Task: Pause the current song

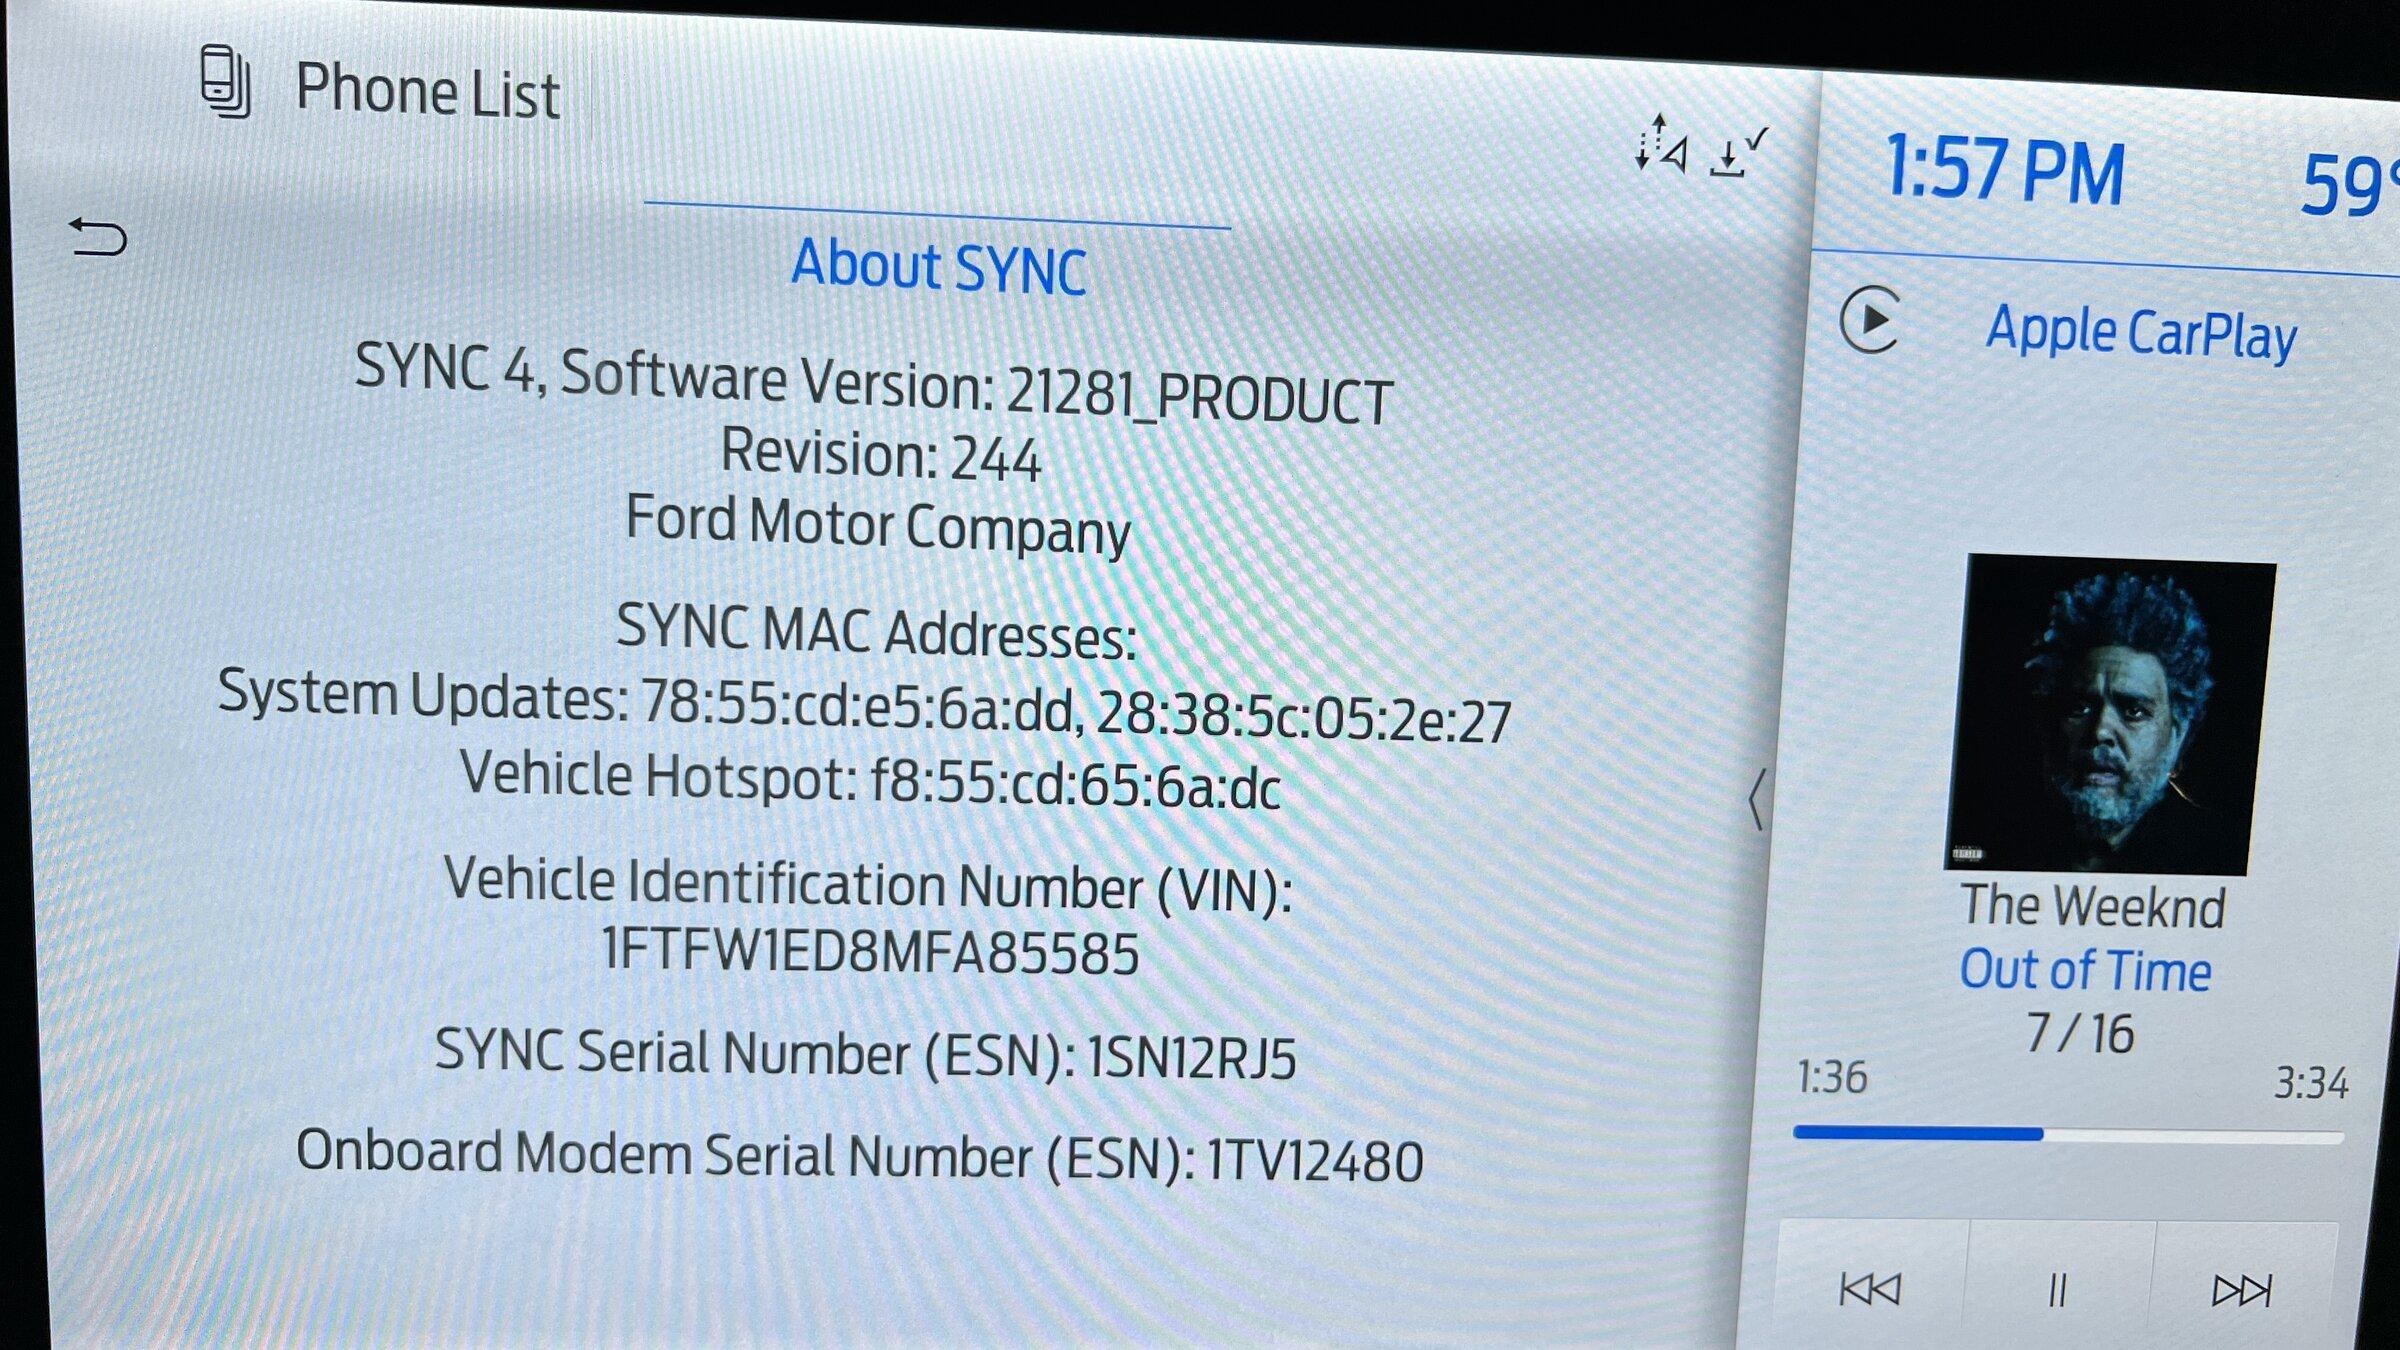Action: pos(2057,1290)
